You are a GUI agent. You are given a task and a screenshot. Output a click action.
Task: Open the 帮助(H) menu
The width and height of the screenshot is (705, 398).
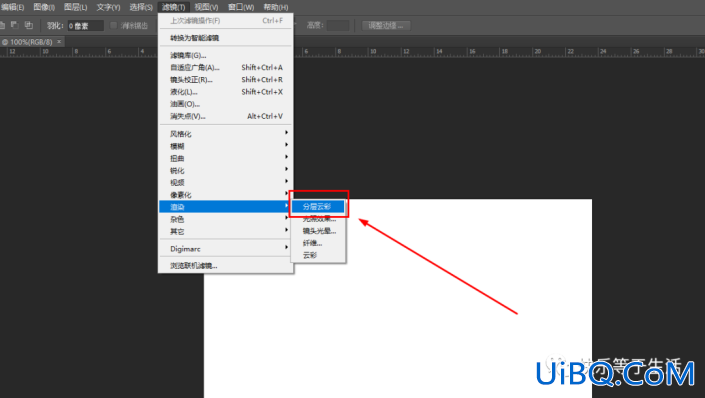coord(276,7)
